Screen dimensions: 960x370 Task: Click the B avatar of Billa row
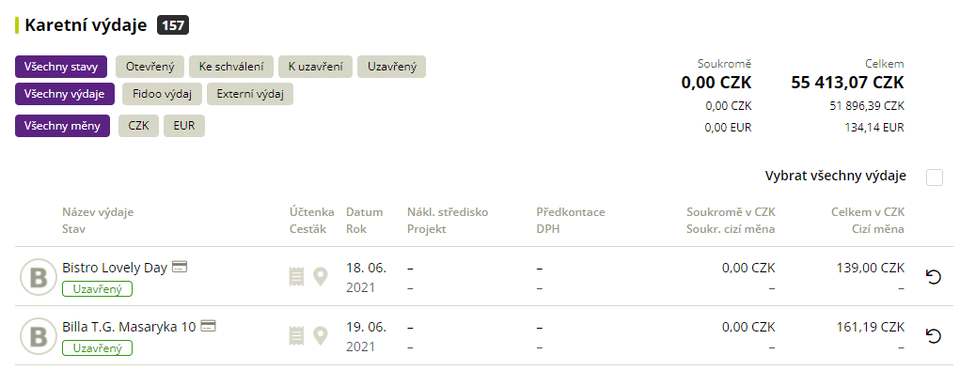click(39, 336)
